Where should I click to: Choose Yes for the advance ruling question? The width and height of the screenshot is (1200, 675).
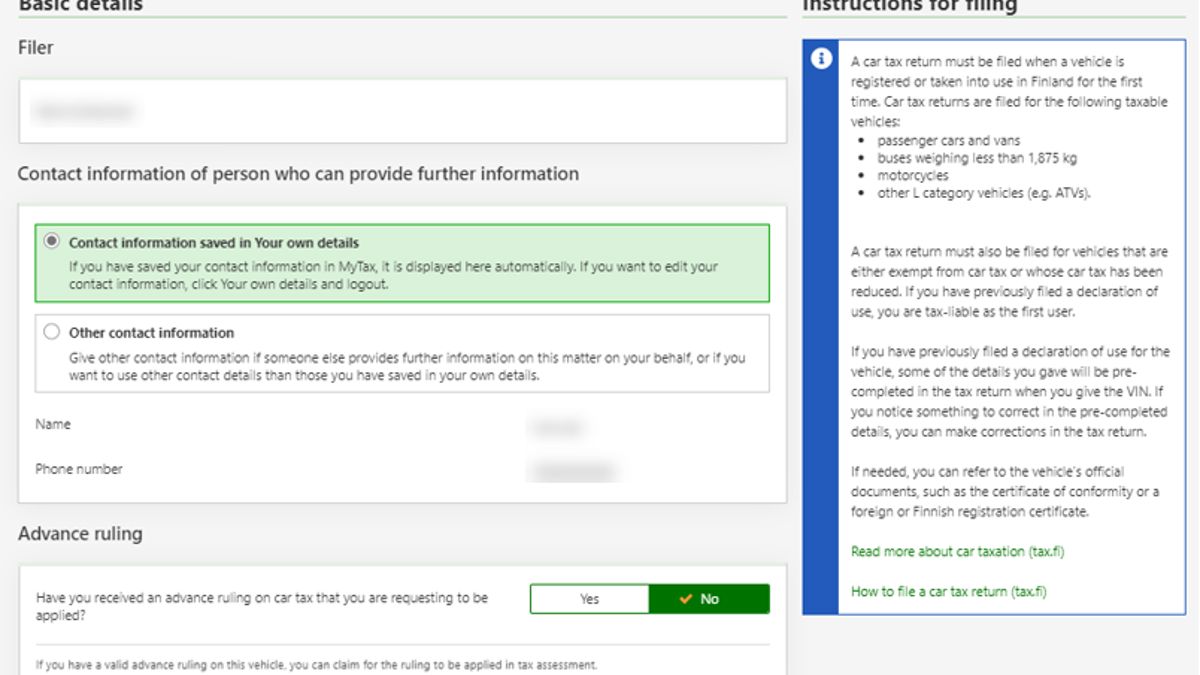589,599
